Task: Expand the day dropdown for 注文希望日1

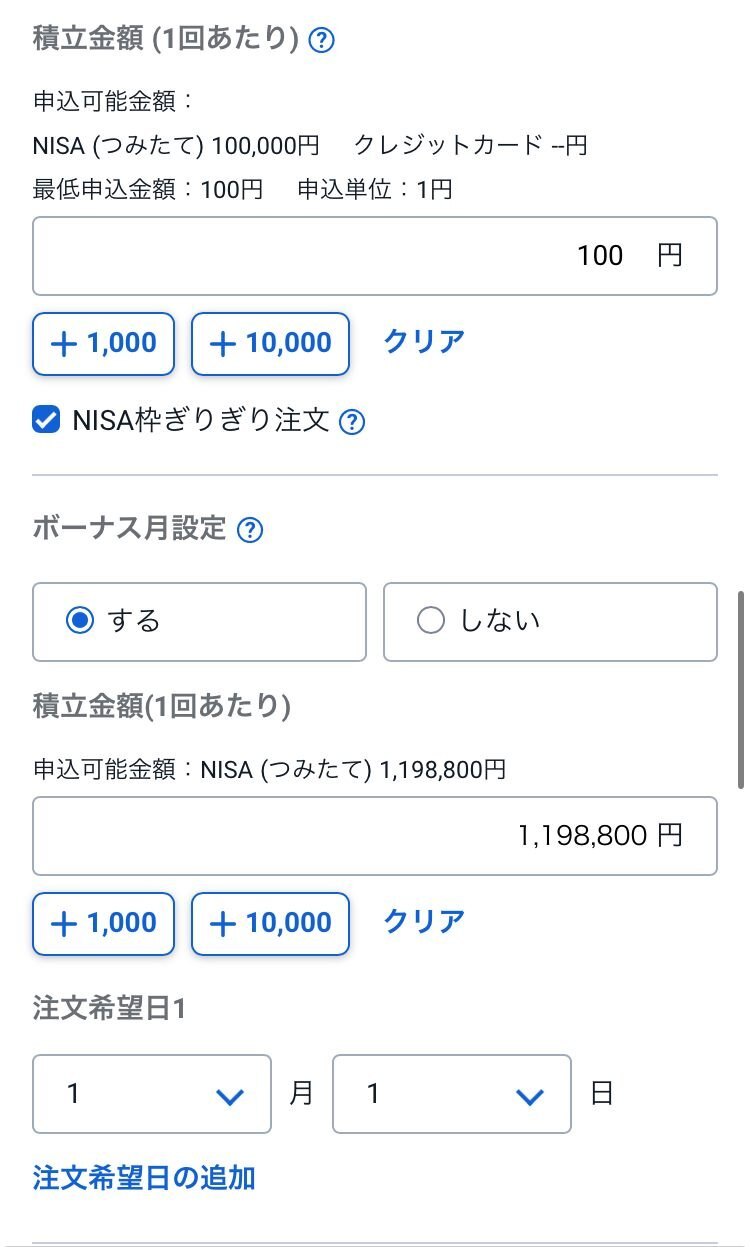Action: coord(452,1094)
